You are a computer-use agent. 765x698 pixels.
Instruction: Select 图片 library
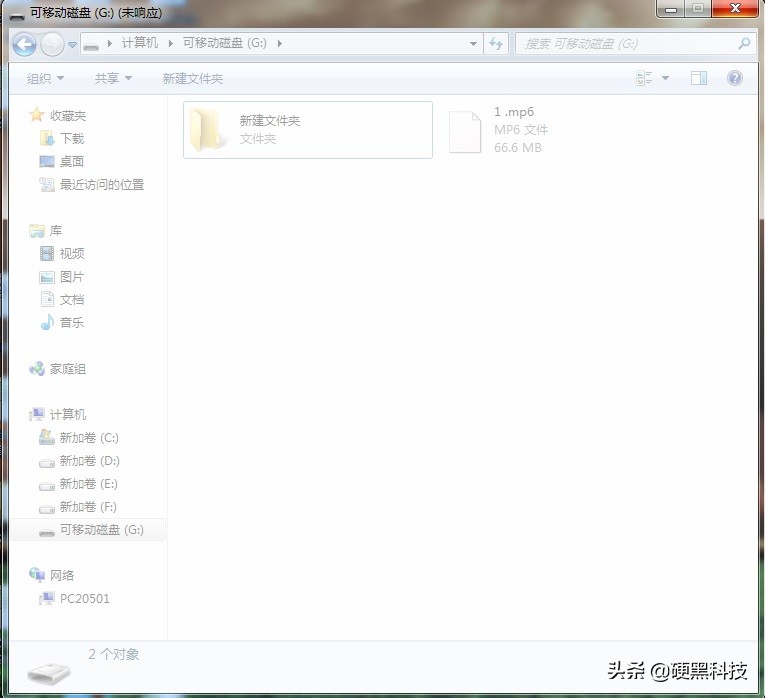(x=72, y=277)
